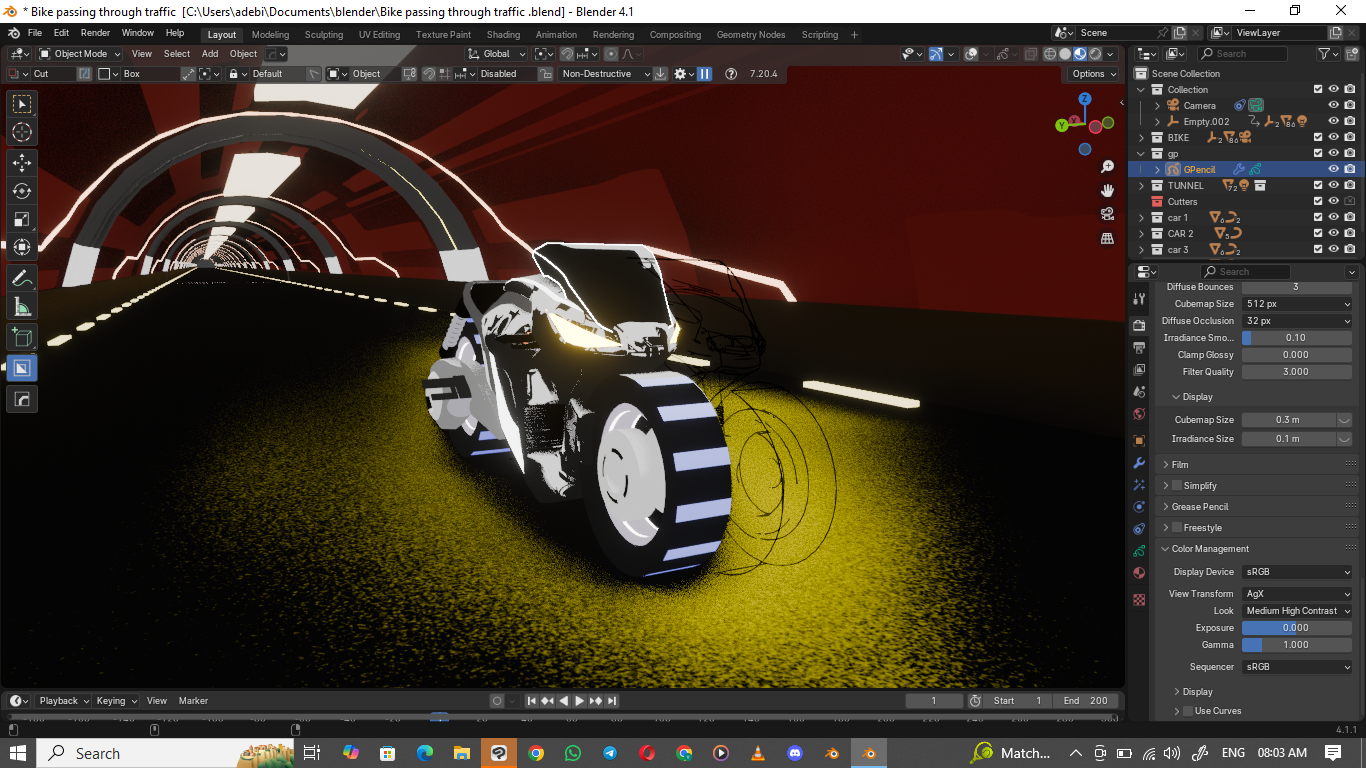
Task: Disable Camera object in renders
Action: point(1350,105)
